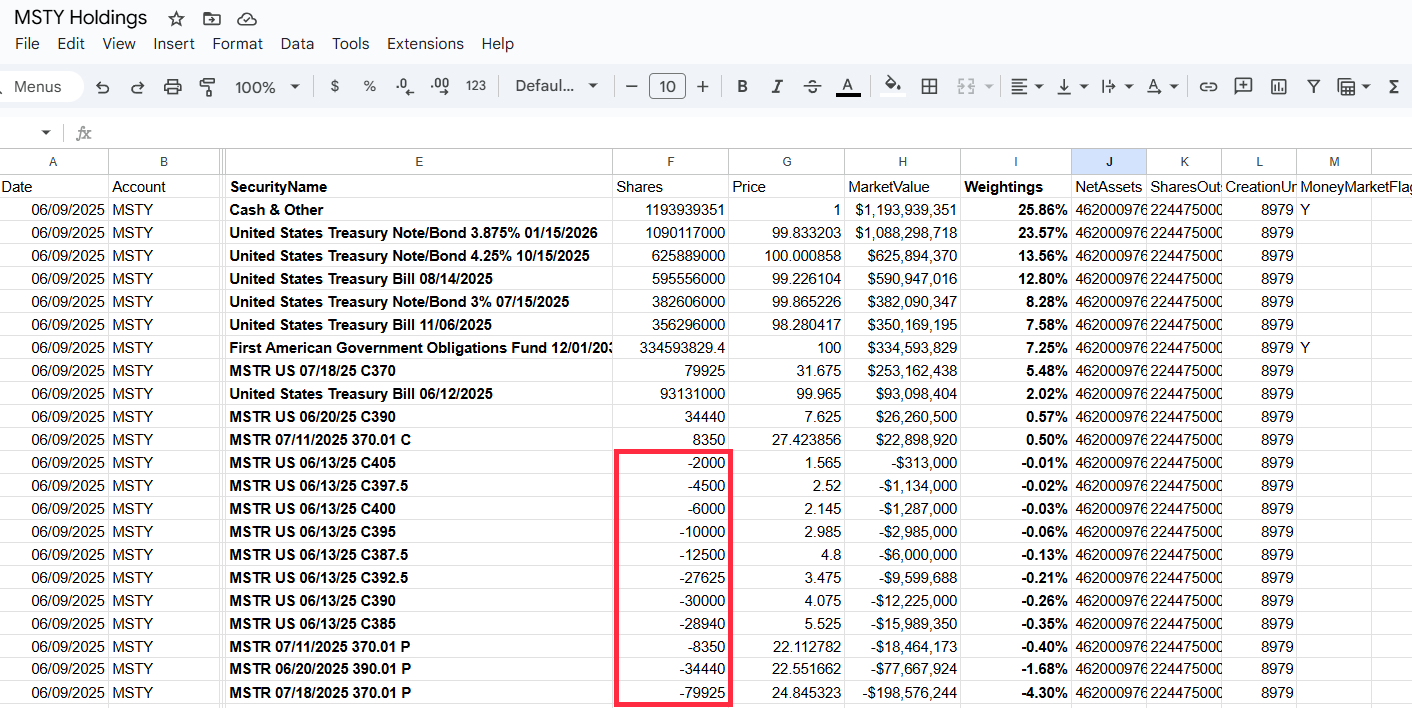Expand the filter views dropdown arrow
The width and height of the screenshot is (1412, 708).
point(1366,87)
